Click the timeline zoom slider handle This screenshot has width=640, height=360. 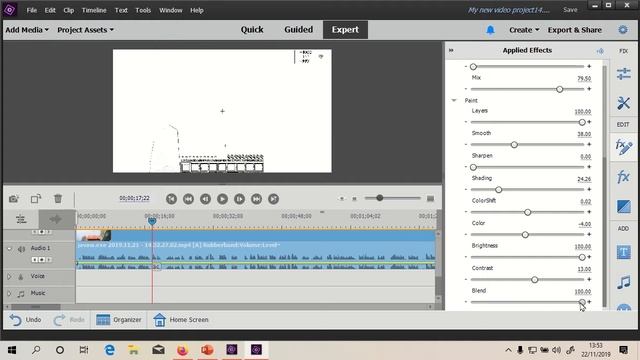[380, 198]
